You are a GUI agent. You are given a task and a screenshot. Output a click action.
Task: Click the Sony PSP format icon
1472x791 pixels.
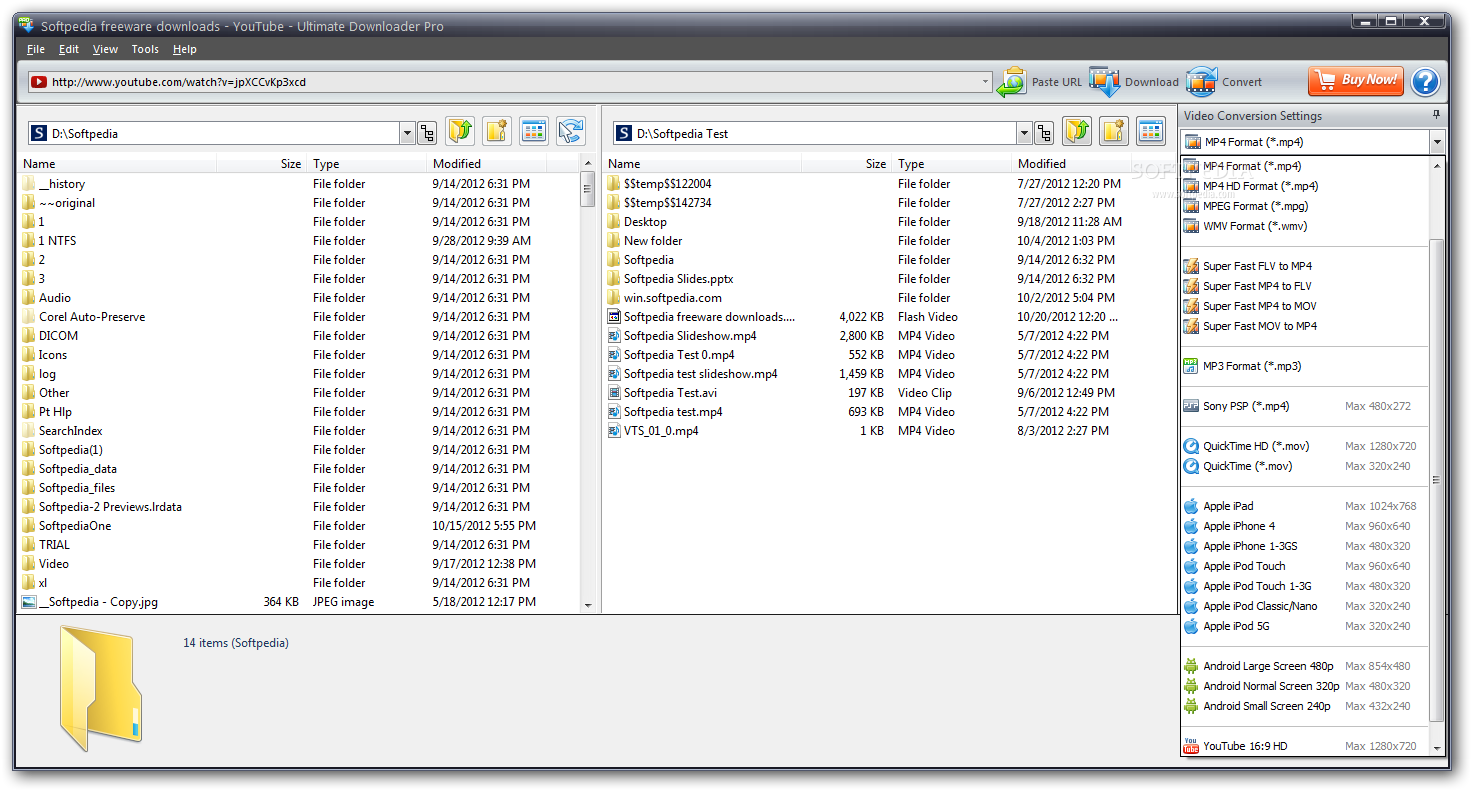point(1191,406)
